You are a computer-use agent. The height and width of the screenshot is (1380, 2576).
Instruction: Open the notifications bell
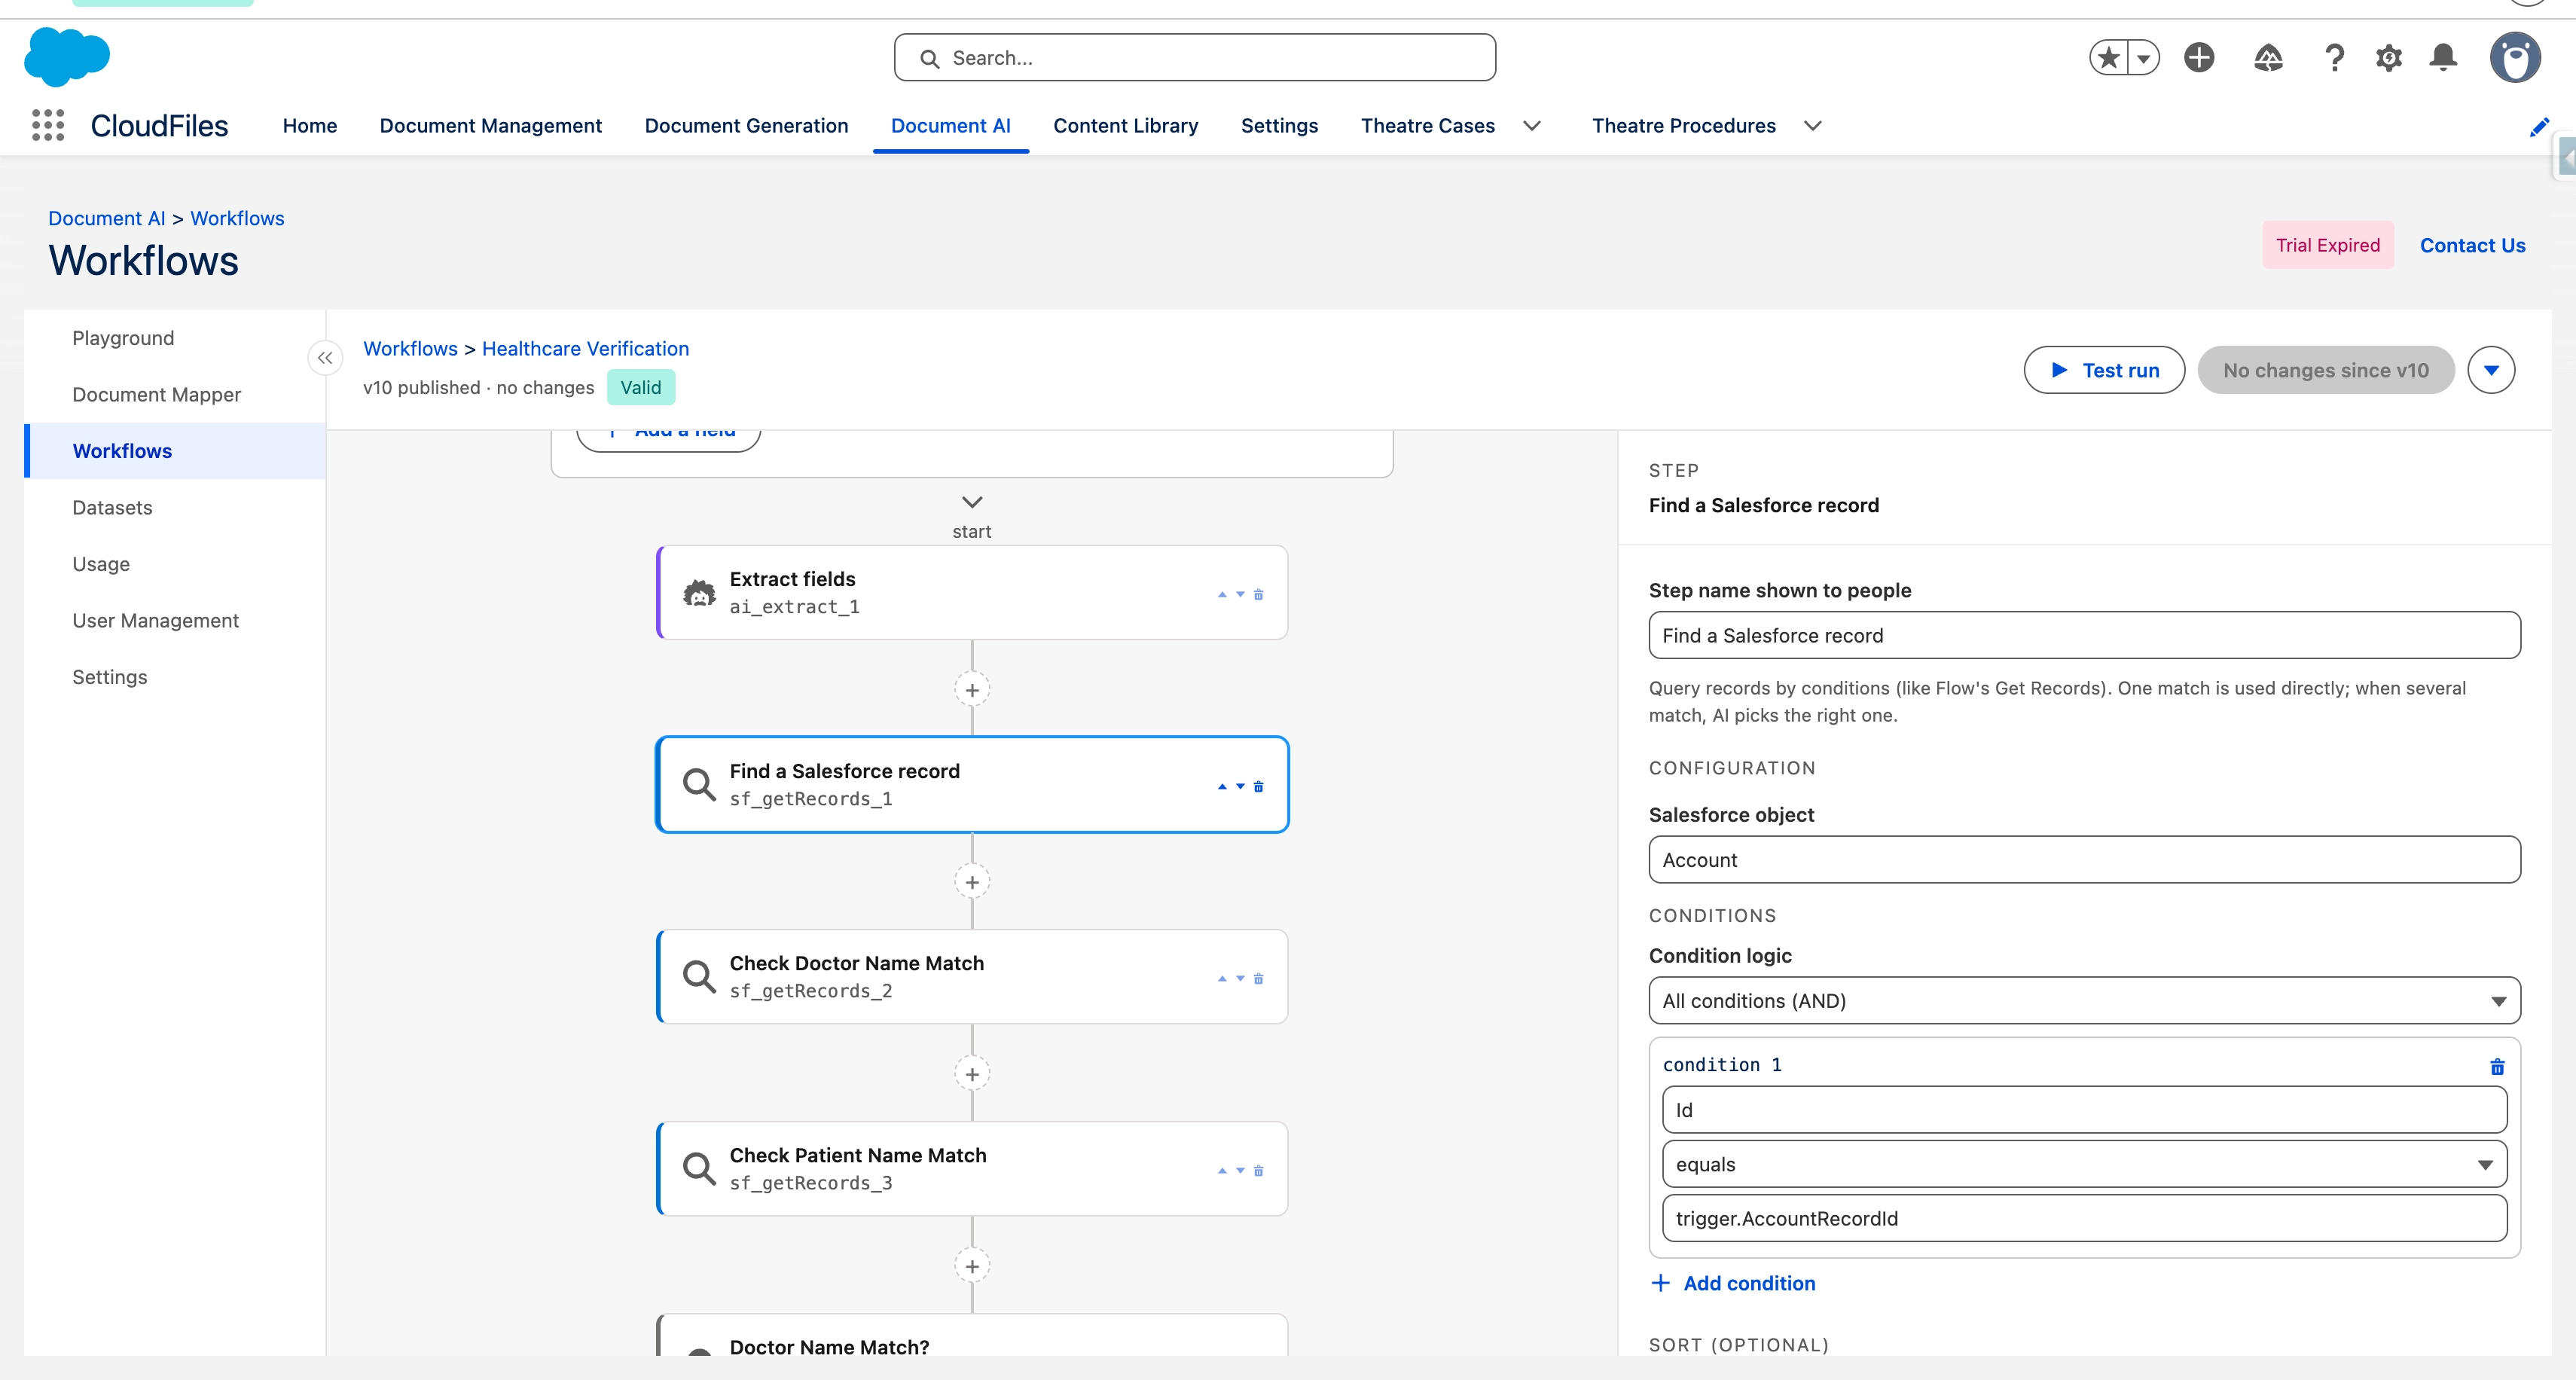click(x=2443, y=58)
